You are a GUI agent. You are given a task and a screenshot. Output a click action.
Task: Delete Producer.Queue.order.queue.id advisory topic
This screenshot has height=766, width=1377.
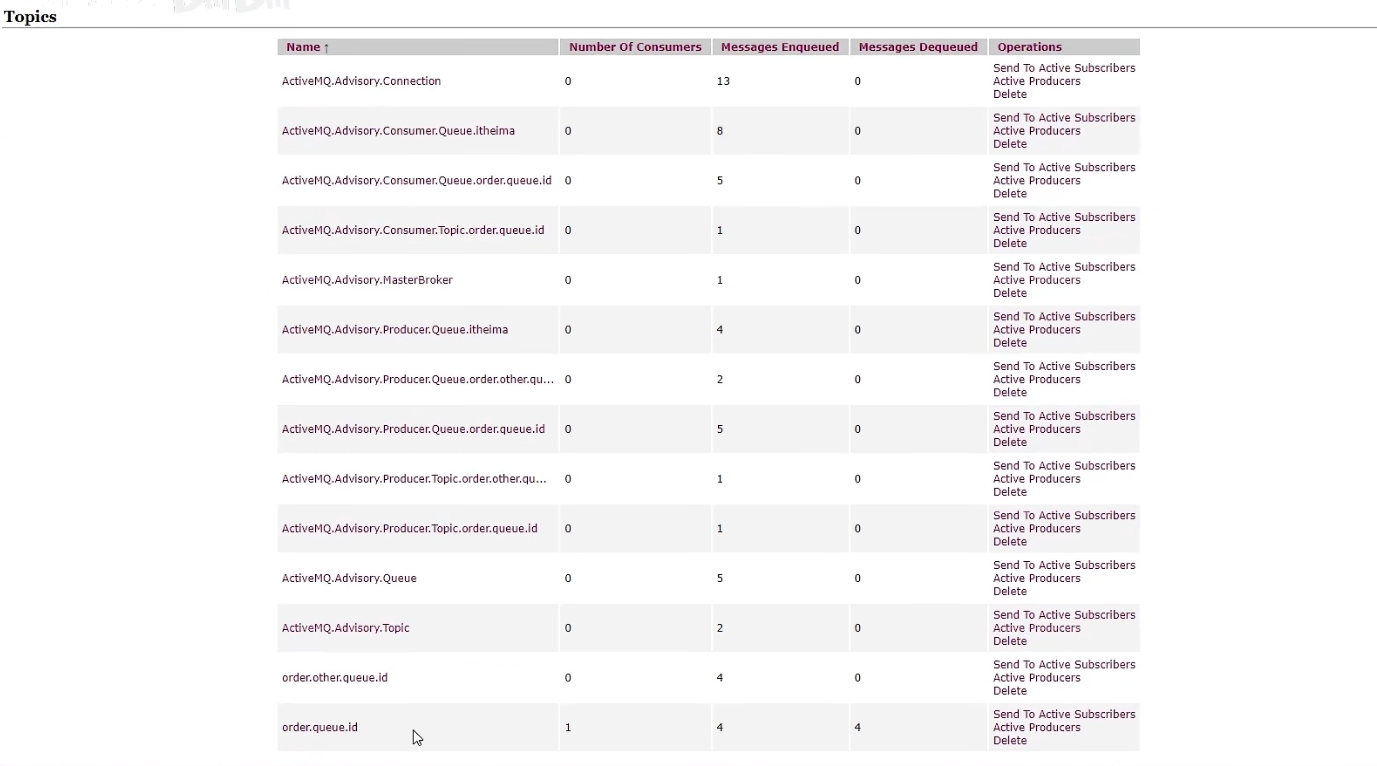pos(1010,442)
